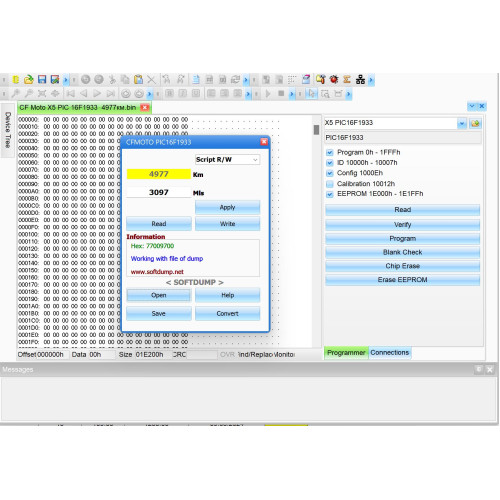Click the network tree icon in toolbar
This screenshot has height=500, width=500.
(x=360, y=79)
